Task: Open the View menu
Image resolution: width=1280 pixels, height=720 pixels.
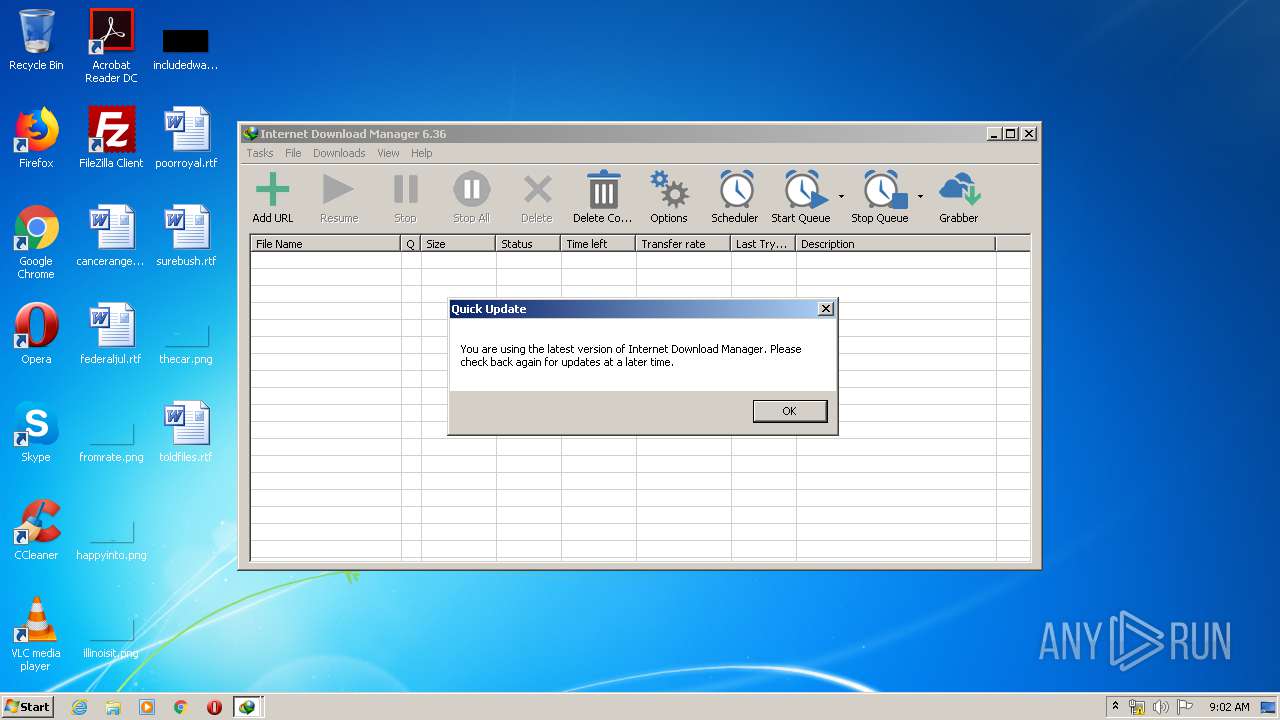Action: click(388, 153)
